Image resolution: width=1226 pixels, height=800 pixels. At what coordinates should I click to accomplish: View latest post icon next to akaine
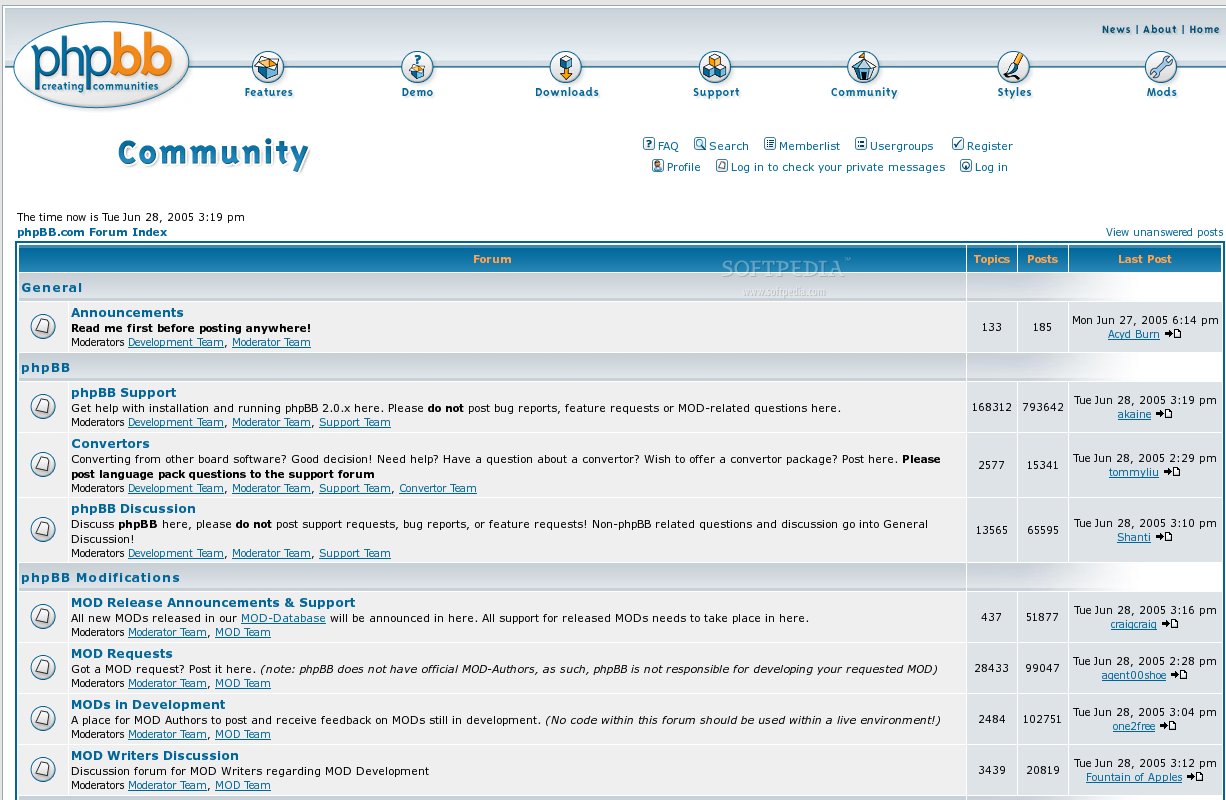tap(1164, 414)
